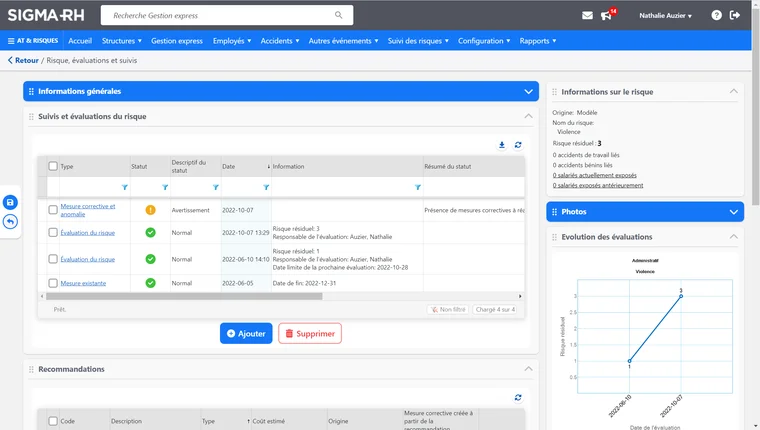Click the Recherche Gestion express search field

tap(227, 15)
